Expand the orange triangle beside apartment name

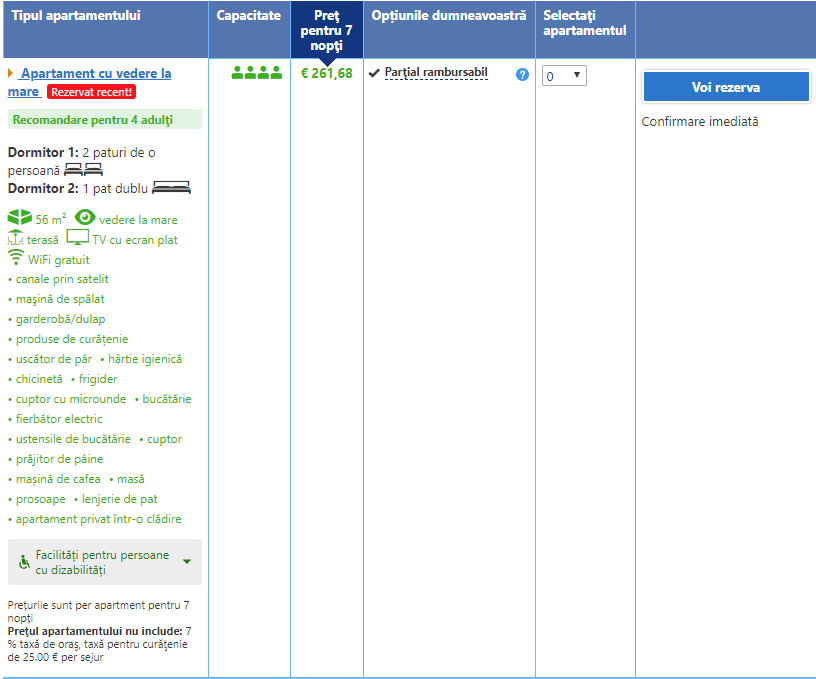[11, 74]
